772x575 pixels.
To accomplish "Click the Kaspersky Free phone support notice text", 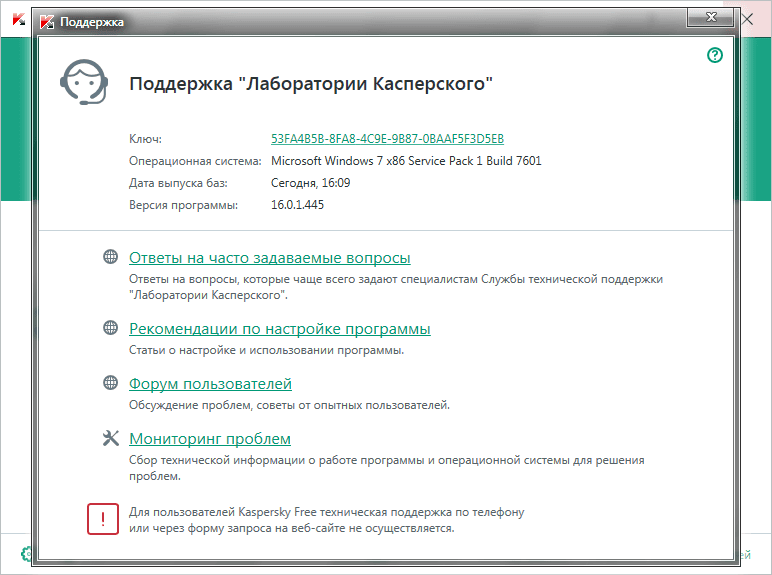I will coord(326,520).
